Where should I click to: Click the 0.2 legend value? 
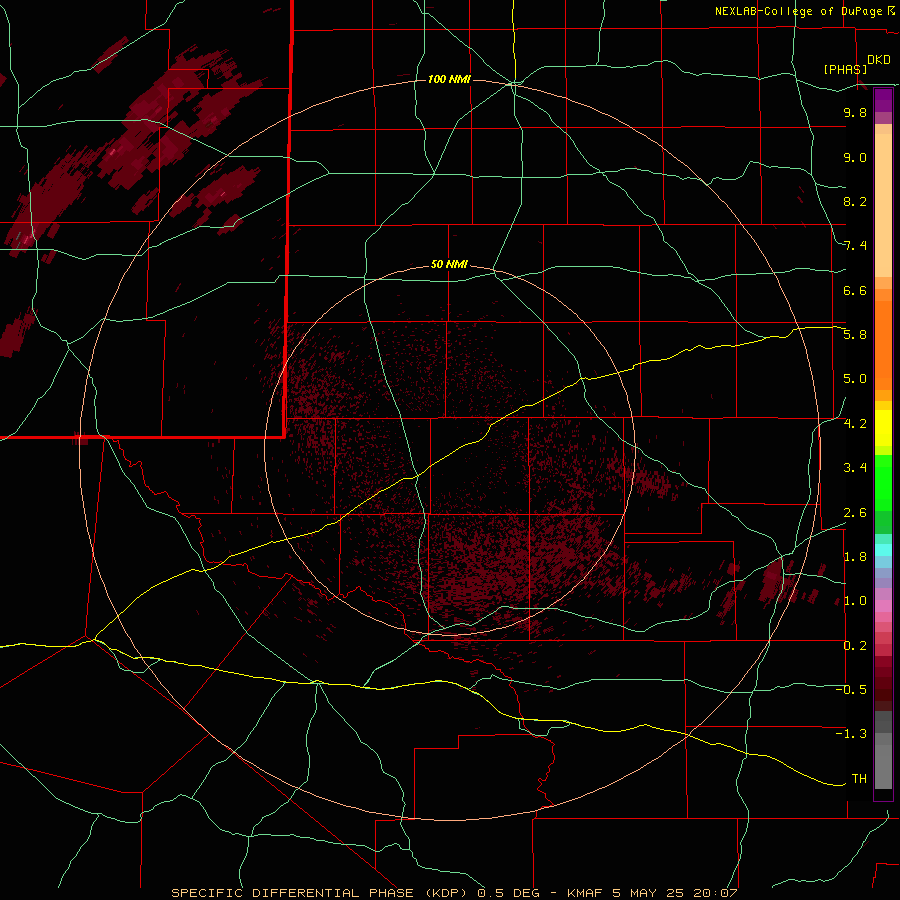855,646
